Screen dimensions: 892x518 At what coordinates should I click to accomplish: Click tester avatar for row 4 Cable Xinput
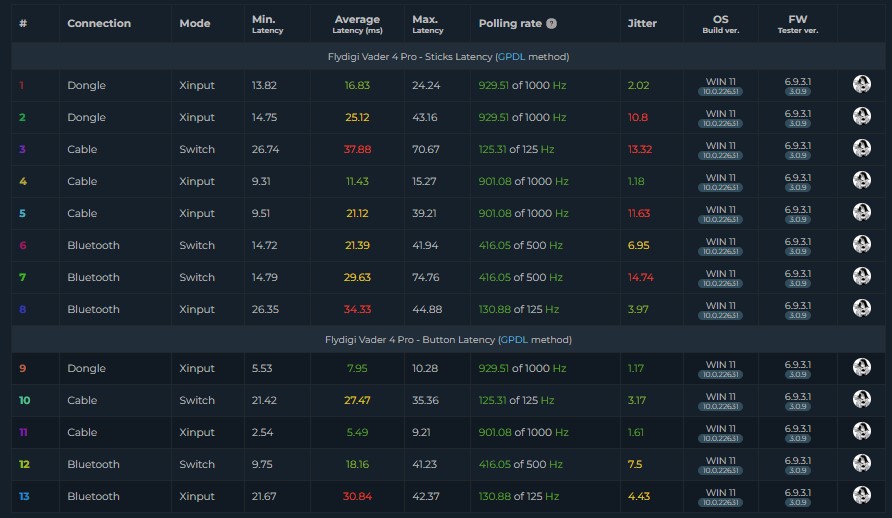[862, 180]
